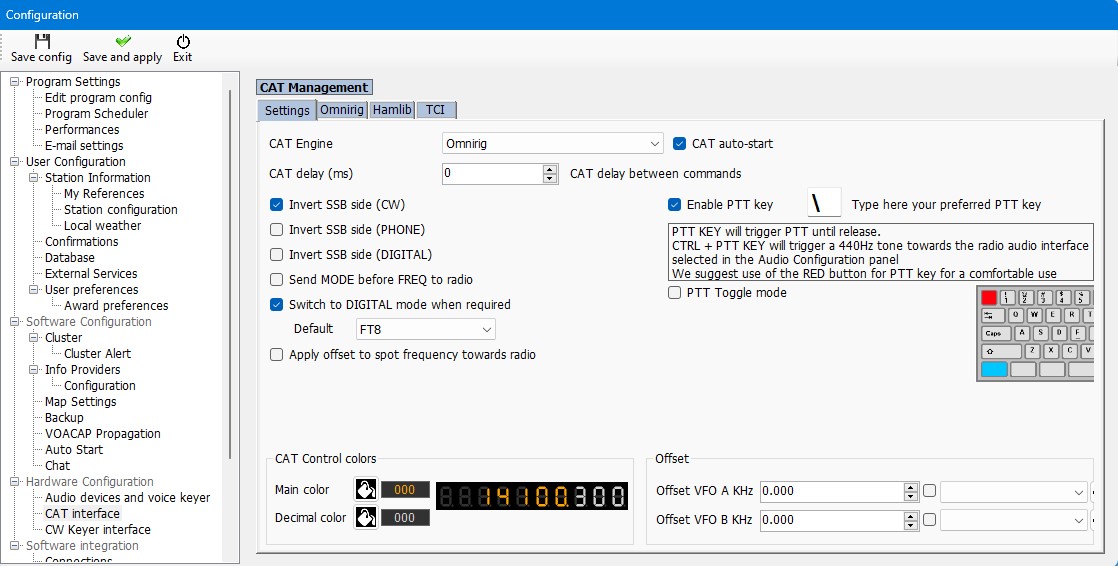This screenshot has height=566, width=1118.
Task: Switch to the Settings tab
Action: point(287,110)
